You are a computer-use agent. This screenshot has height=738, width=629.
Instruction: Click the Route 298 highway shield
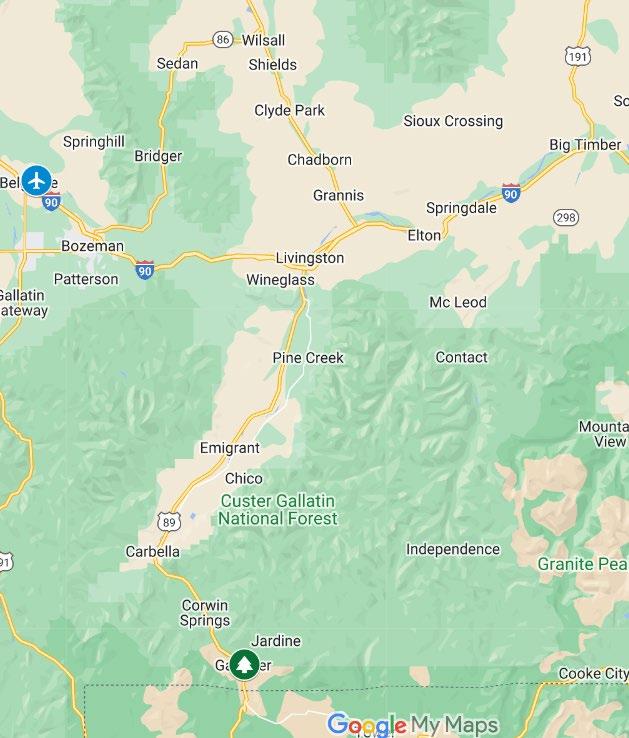click(565, 217)
